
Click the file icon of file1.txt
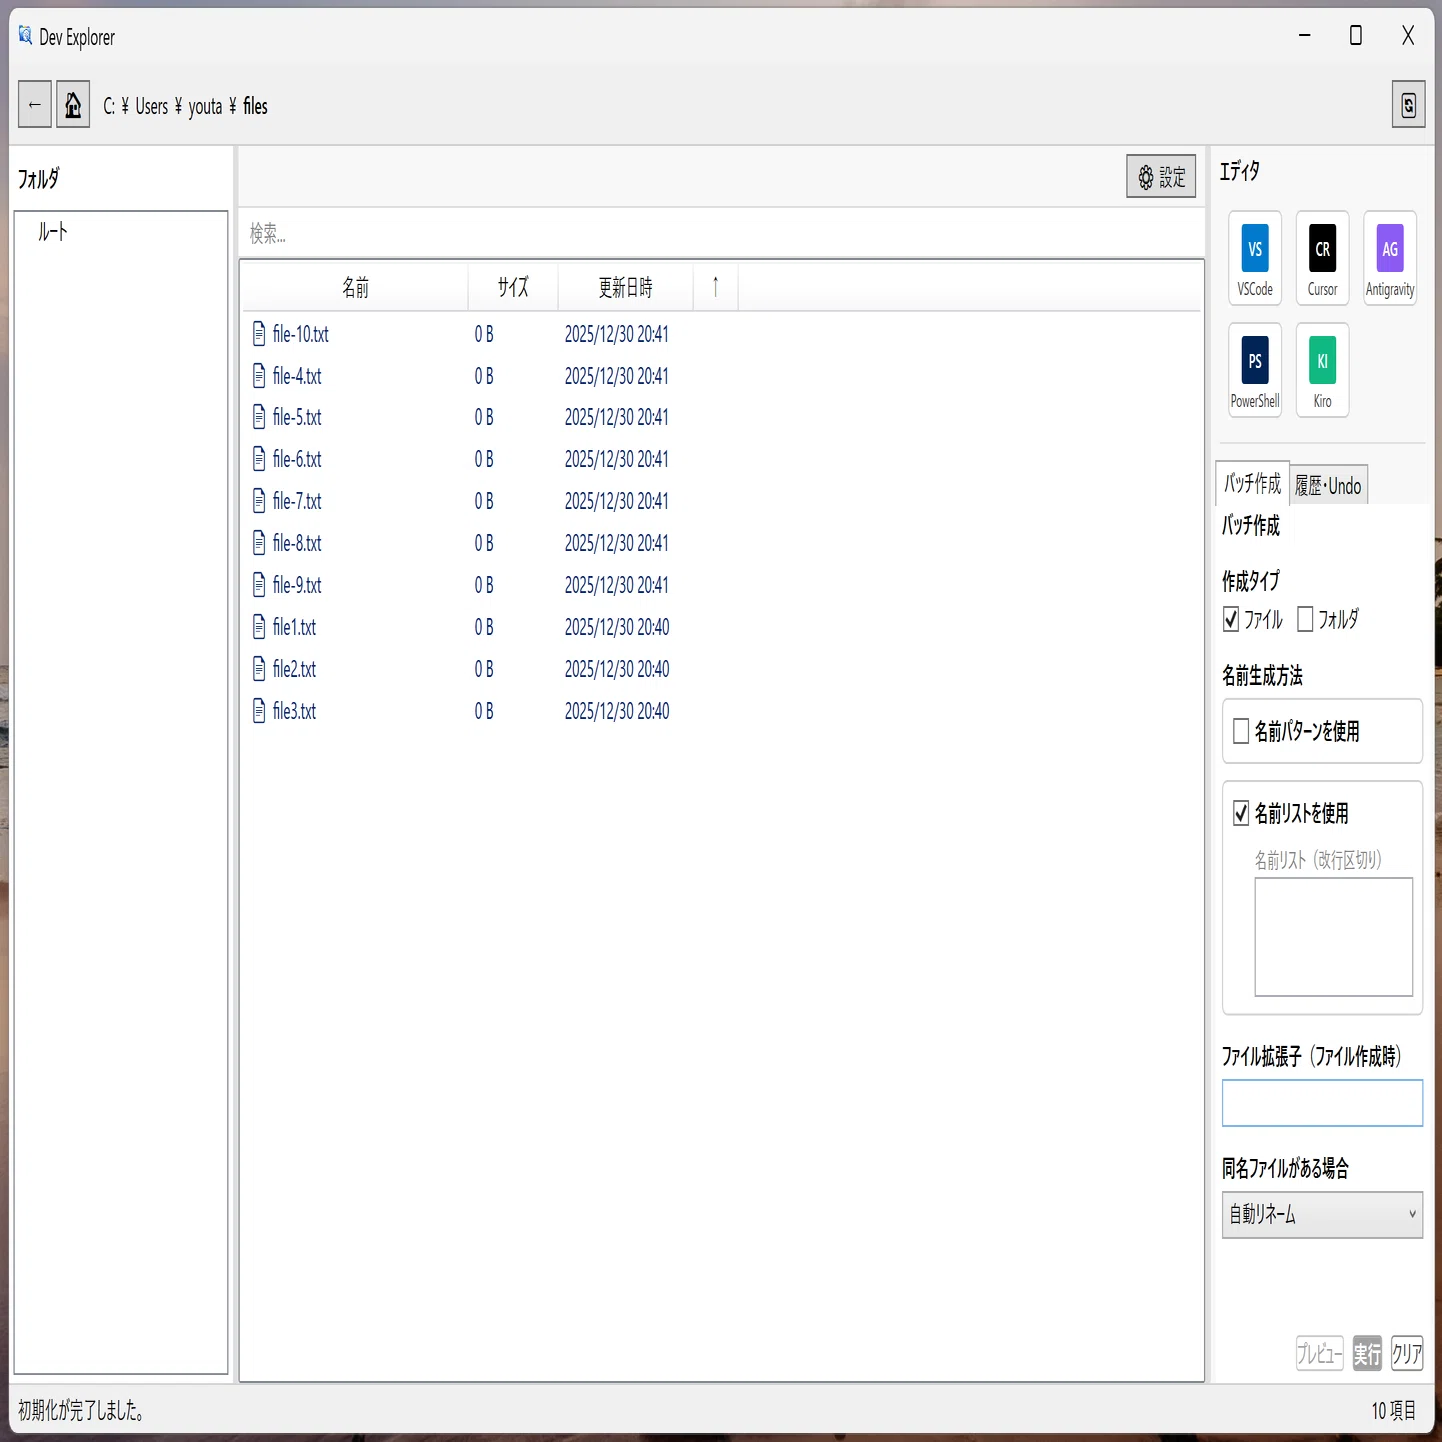pos(259,627)
